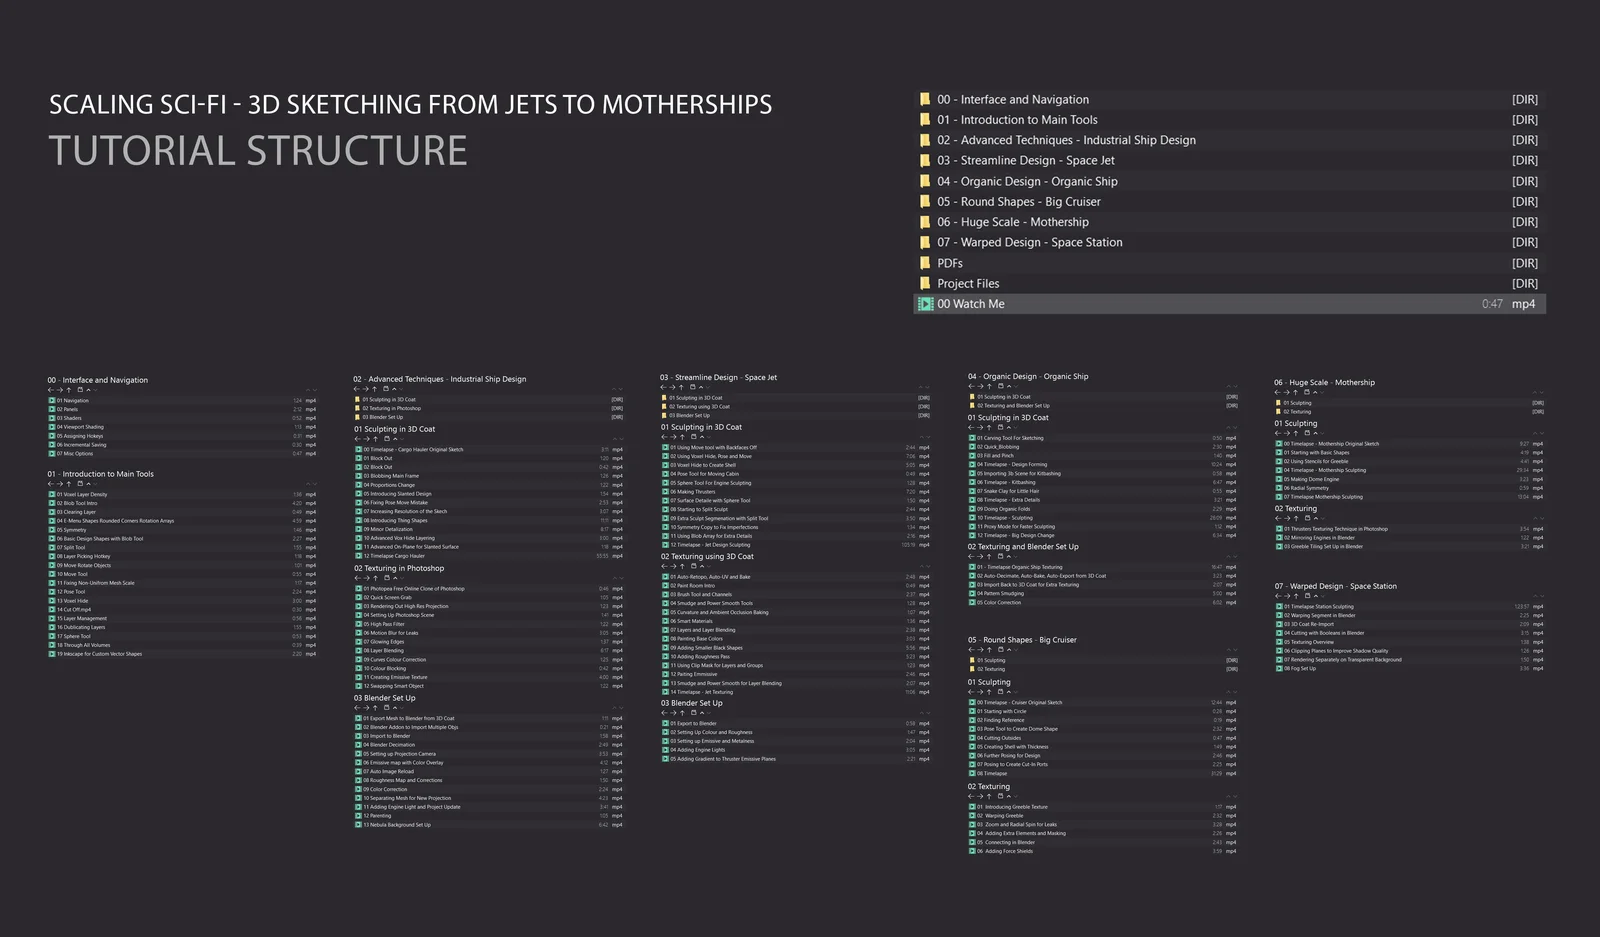The width and height of the screenshot is (1600, 937).
Task: Toggle the collapse caret on the Mothership "01 Sculpting" header
Action: click(x=1315, y=433)
